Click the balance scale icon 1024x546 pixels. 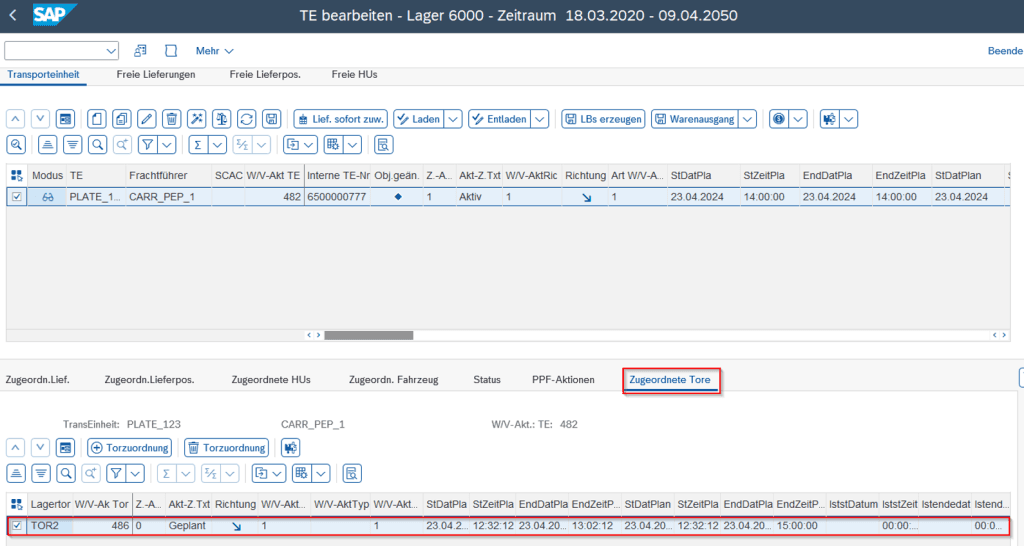tap(221, 119)
